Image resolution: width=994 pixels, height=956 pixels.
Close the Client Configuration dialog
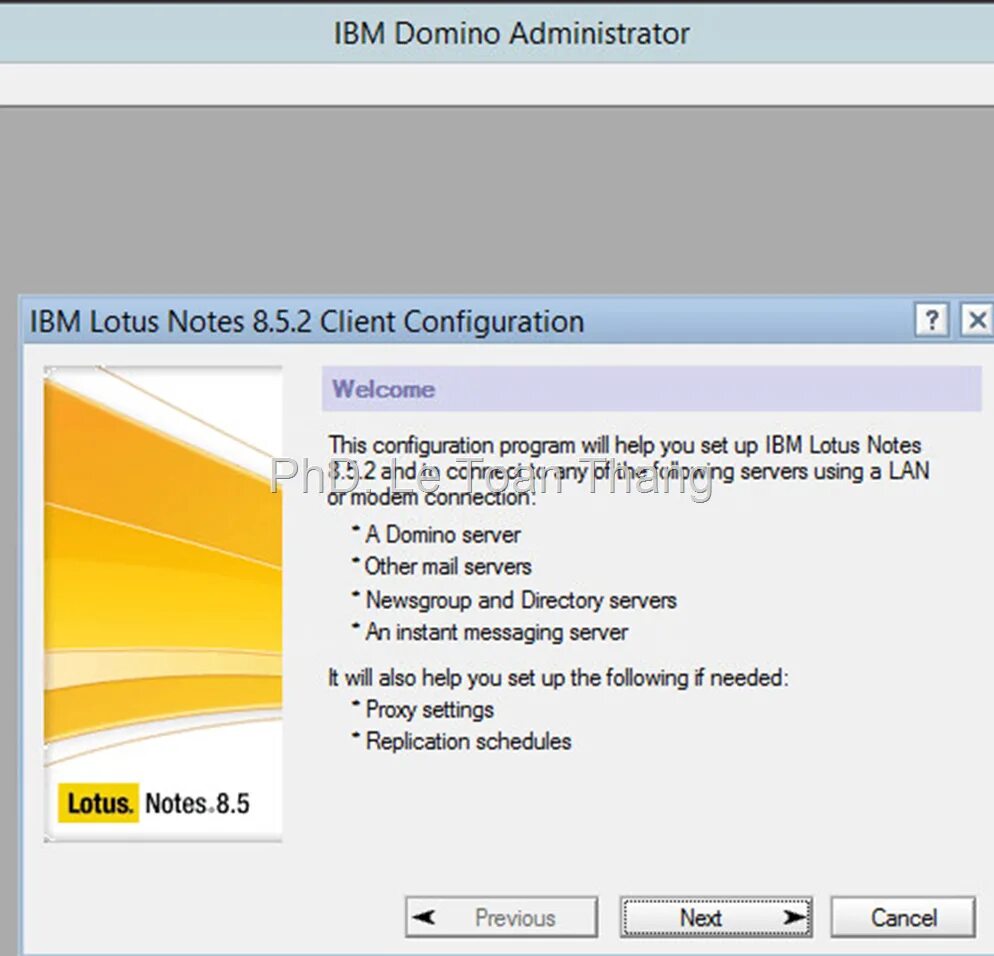coord(977,320)
